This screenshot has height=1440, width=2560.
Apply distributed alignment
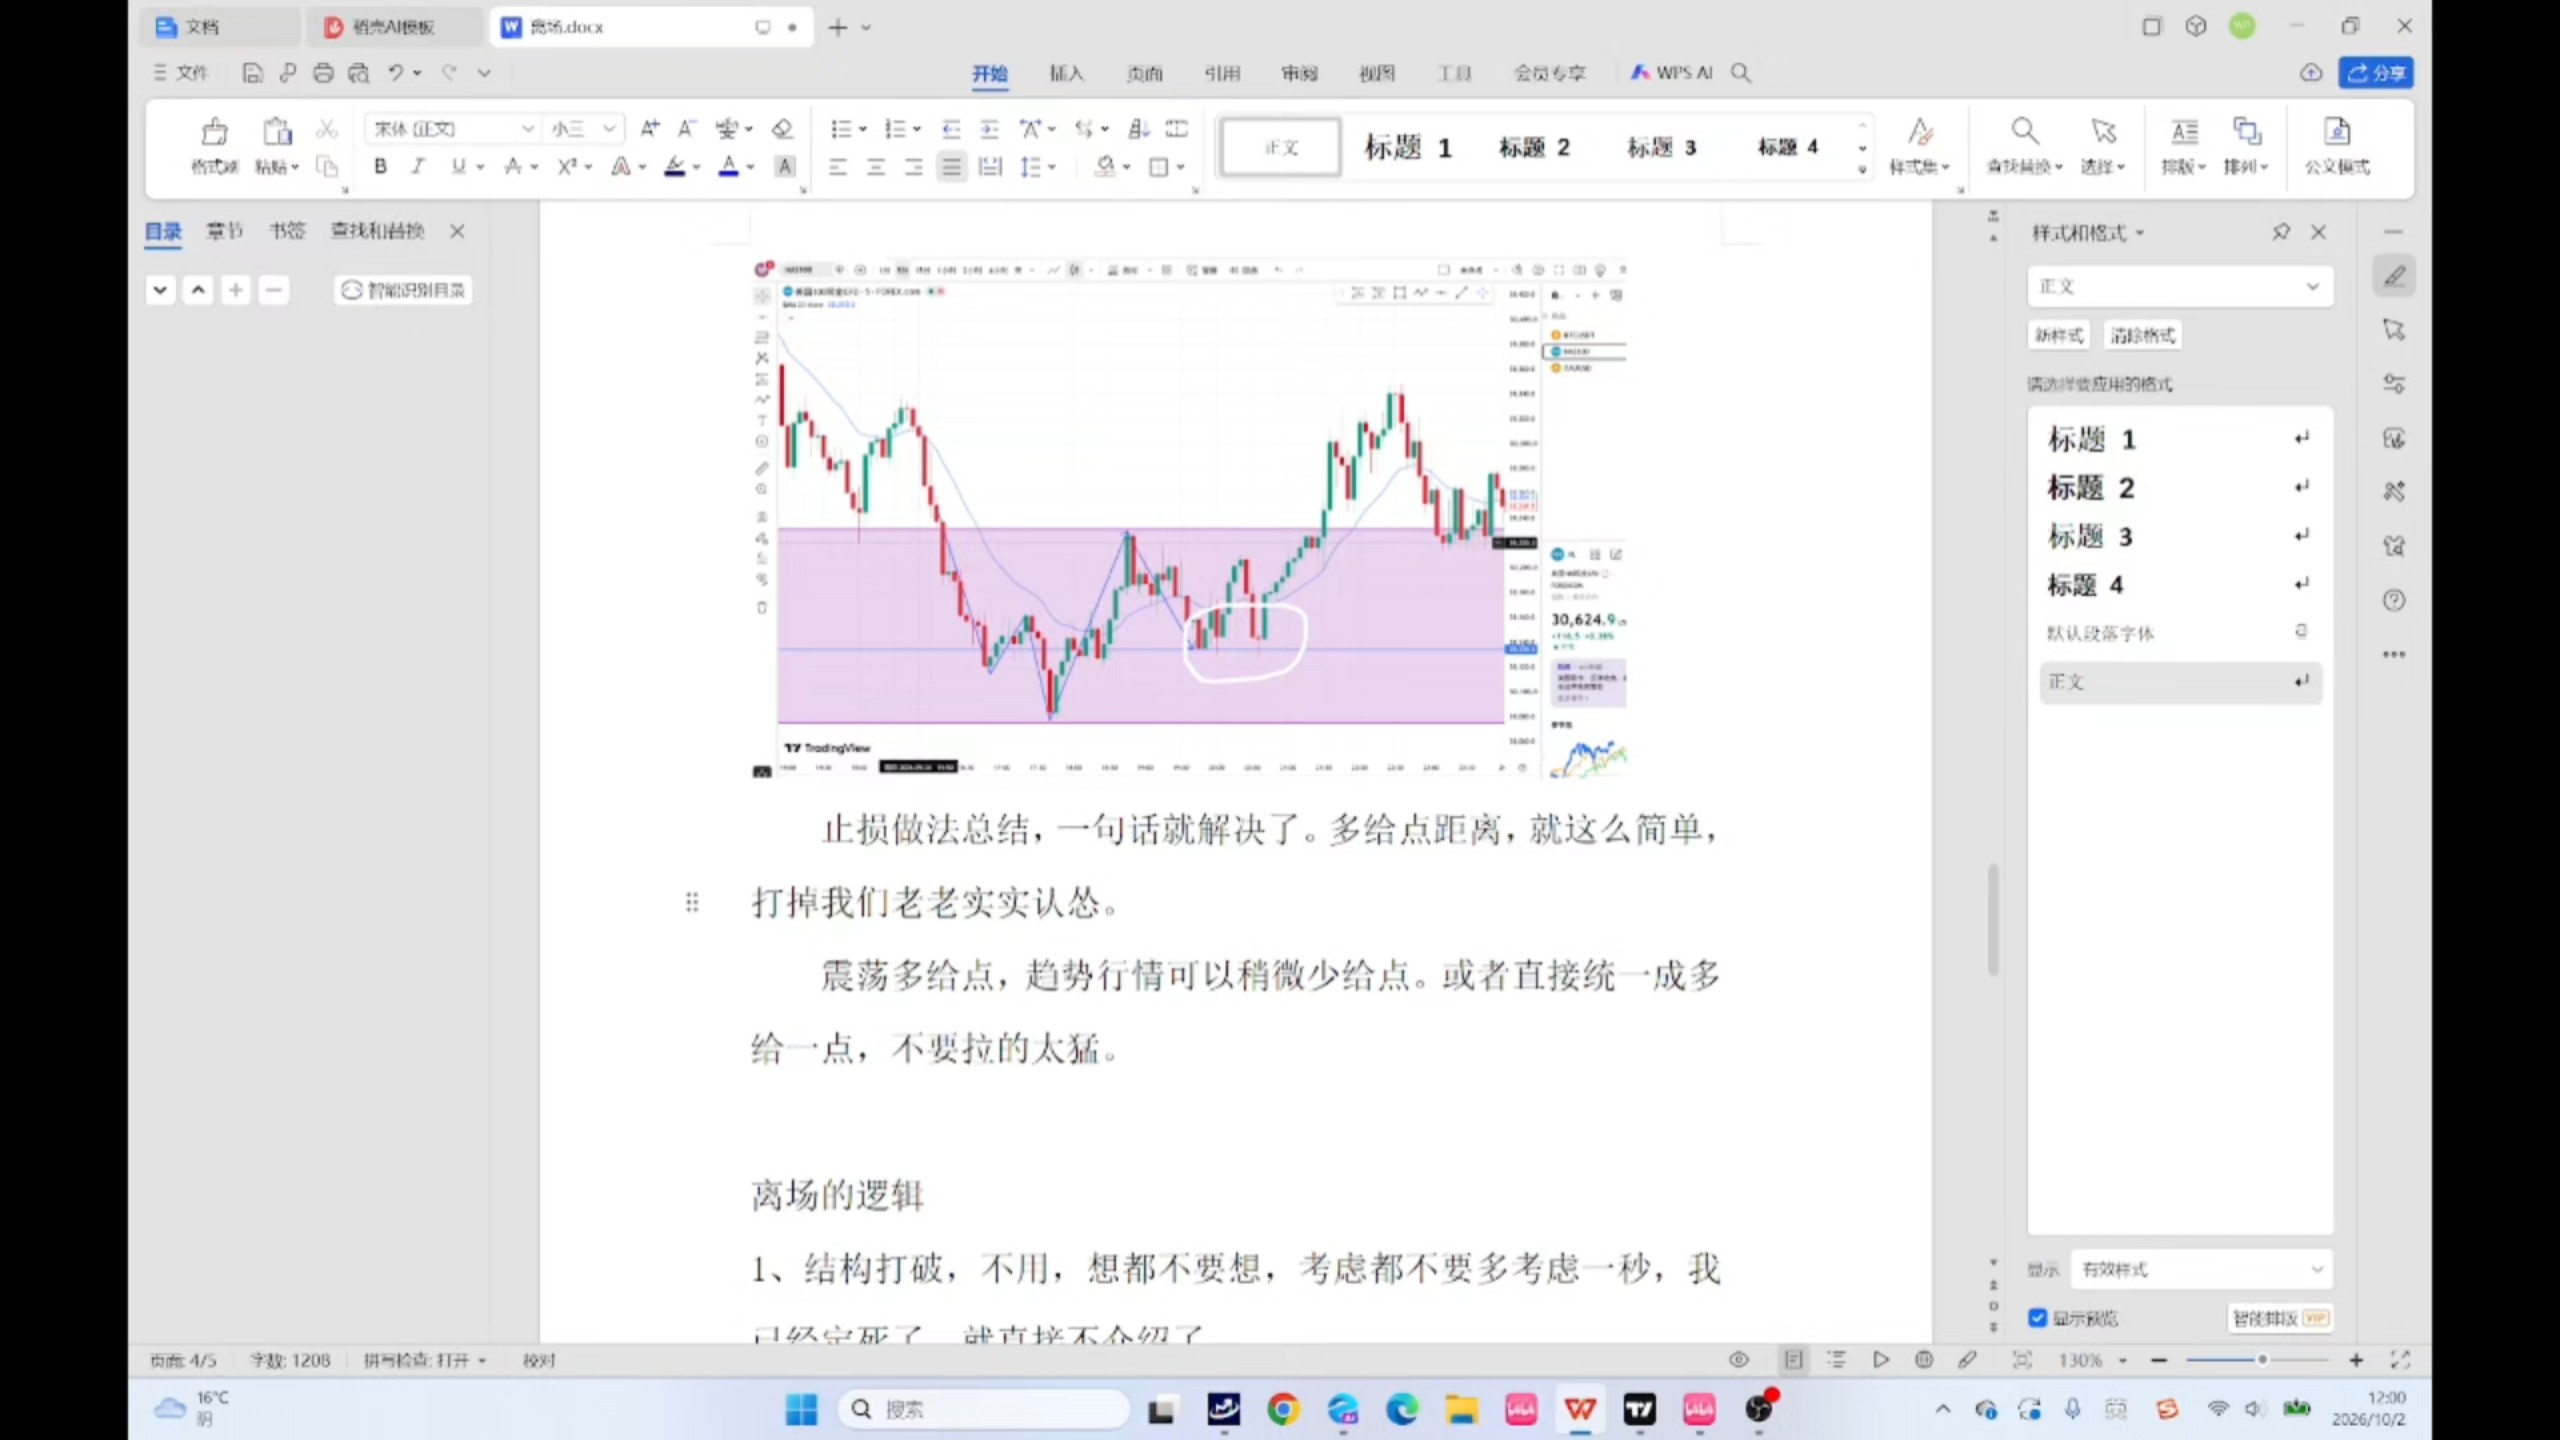pyautogui.click(x=990, y=167)
